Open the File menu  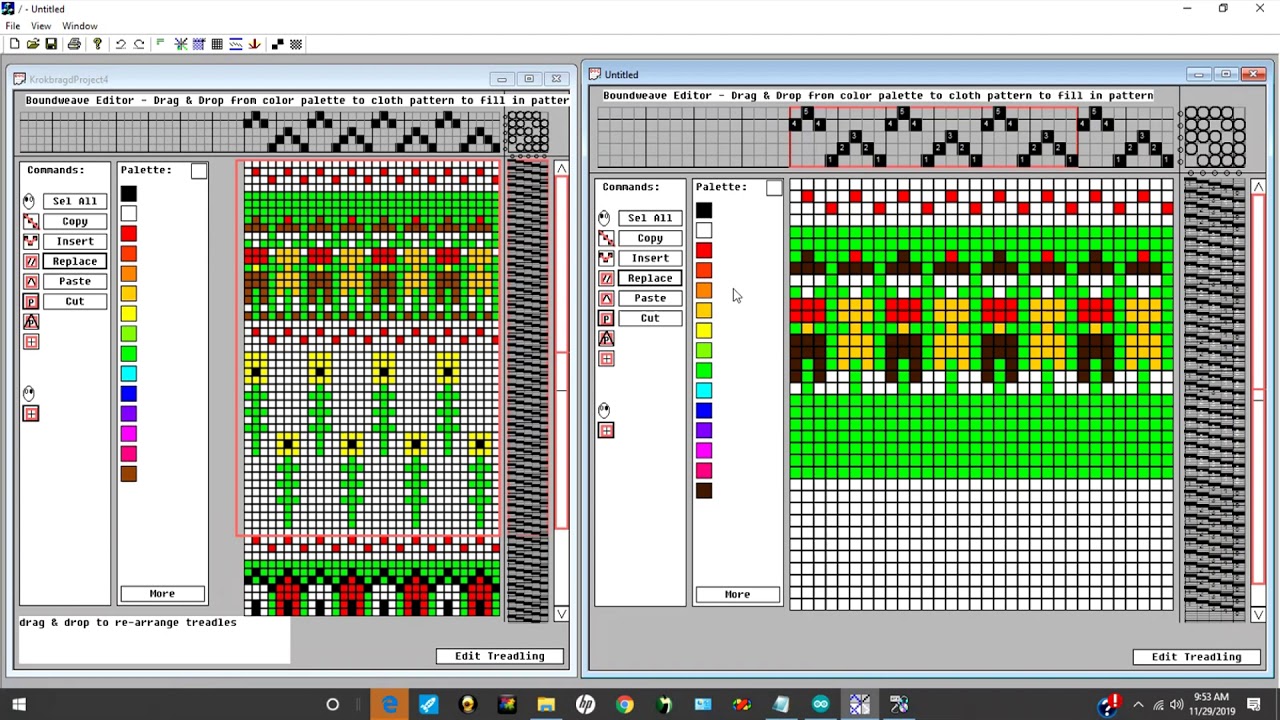[x=12, y=26]
